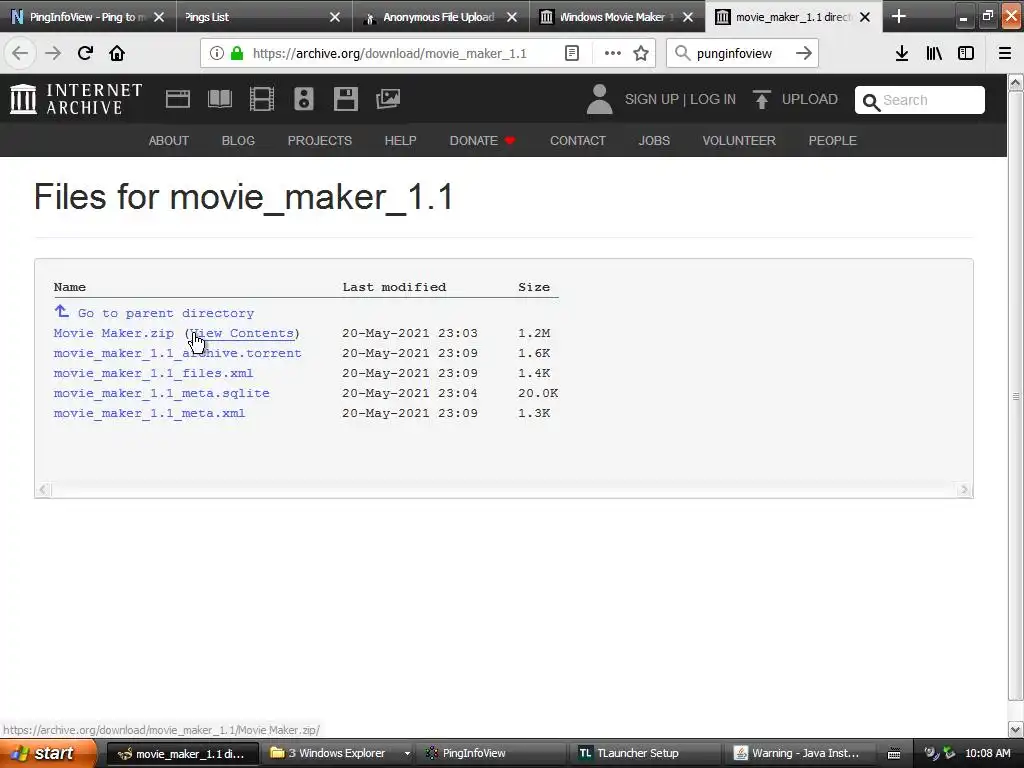Click the address bar URL
Image resolution: width=1024 pixels, height=768 pixels.
point(389,53)
